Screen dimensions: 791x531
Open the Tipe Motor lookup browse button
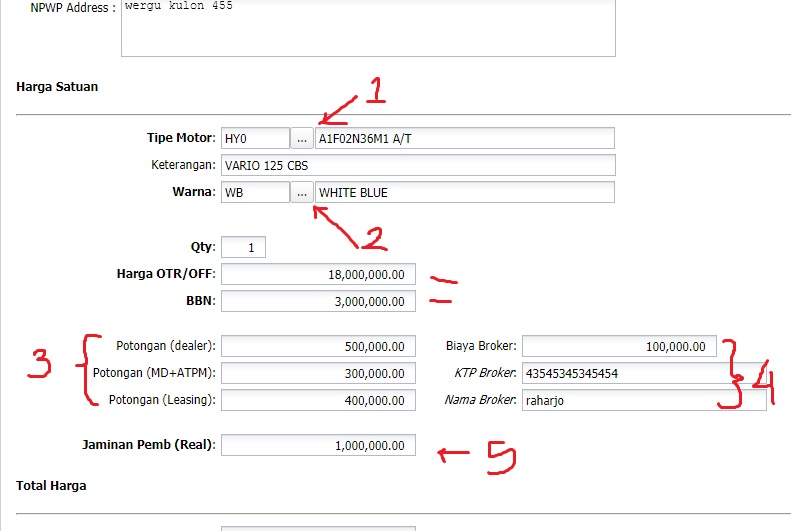[x=302, y=138]
